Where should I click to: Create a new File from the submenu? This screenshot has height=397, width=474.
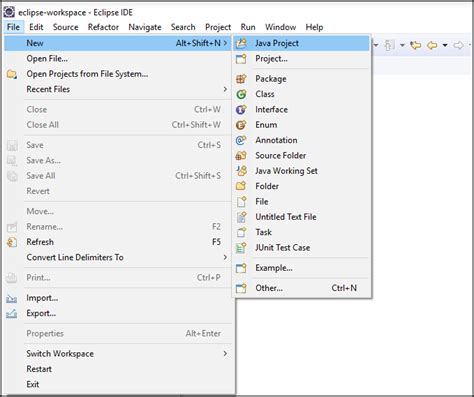pyautogui.click(x=302, y=201)
